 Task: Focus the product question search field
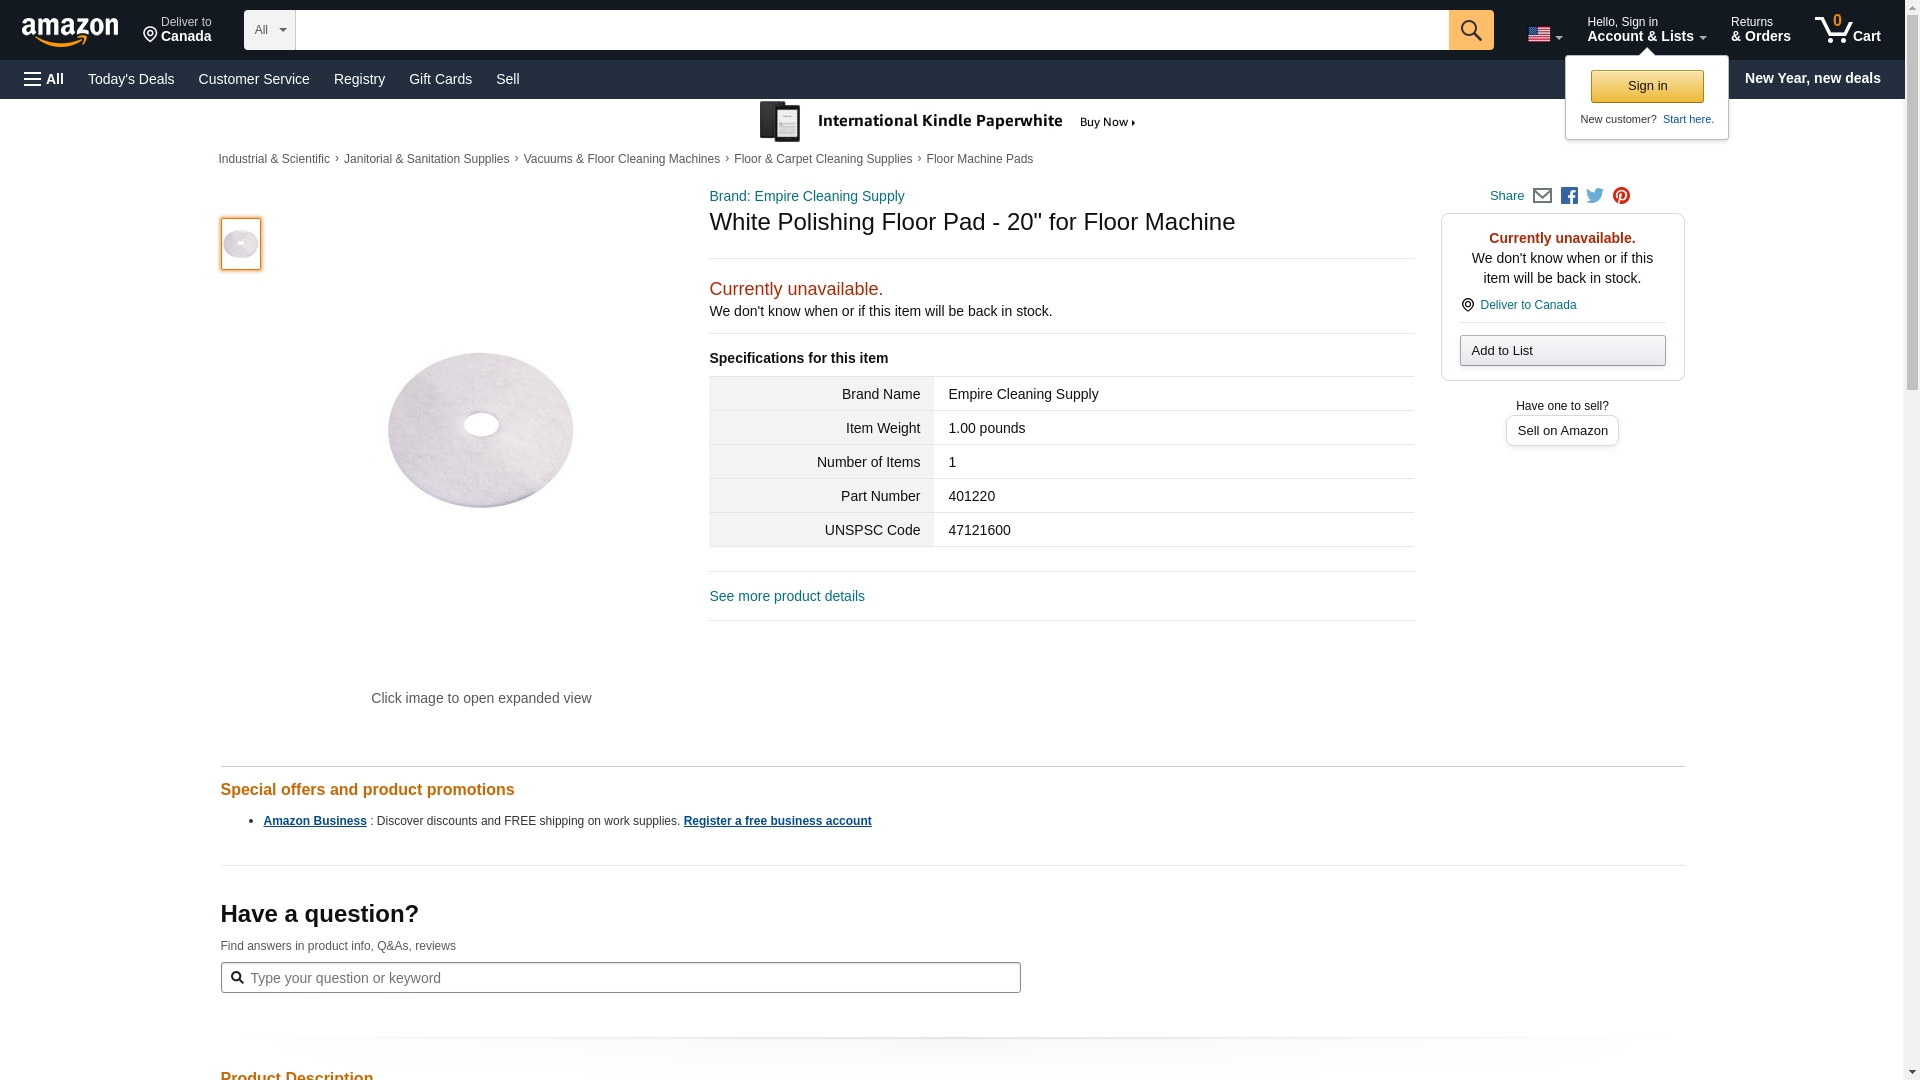(x=620, y=977)
